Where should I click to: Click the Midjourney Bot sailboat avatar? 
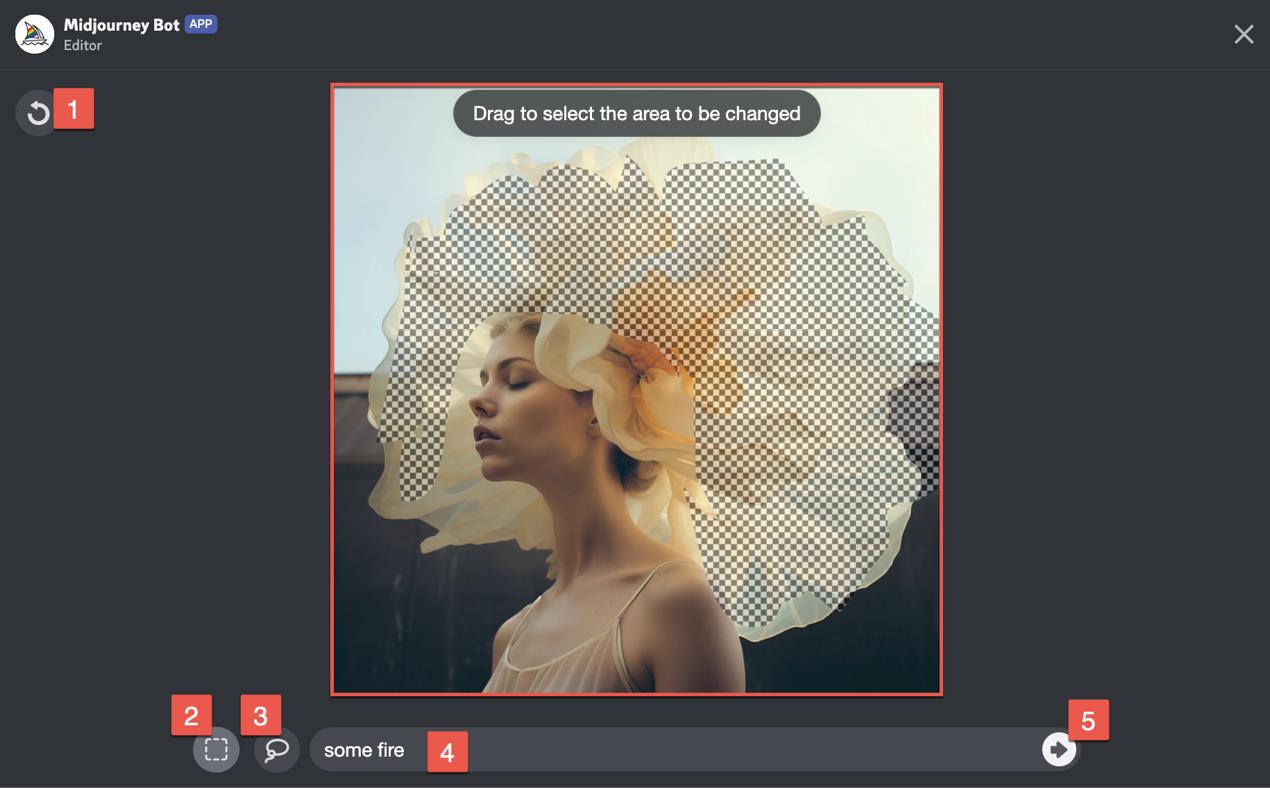(35, 35)
